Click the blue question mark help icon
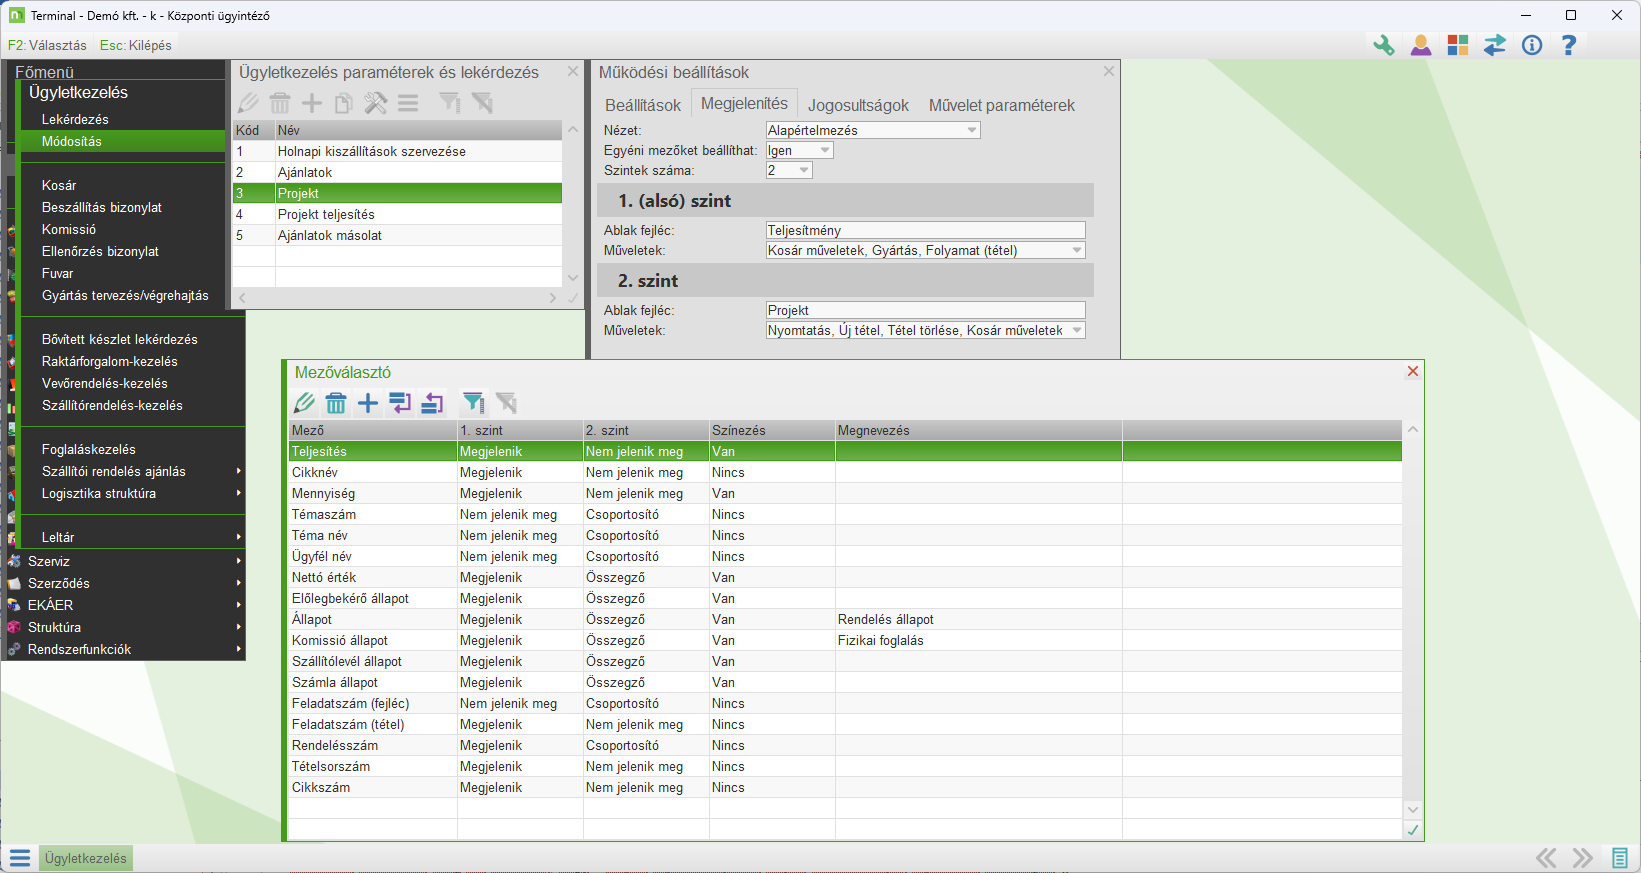1641x873 pixels. (1569, 45)
